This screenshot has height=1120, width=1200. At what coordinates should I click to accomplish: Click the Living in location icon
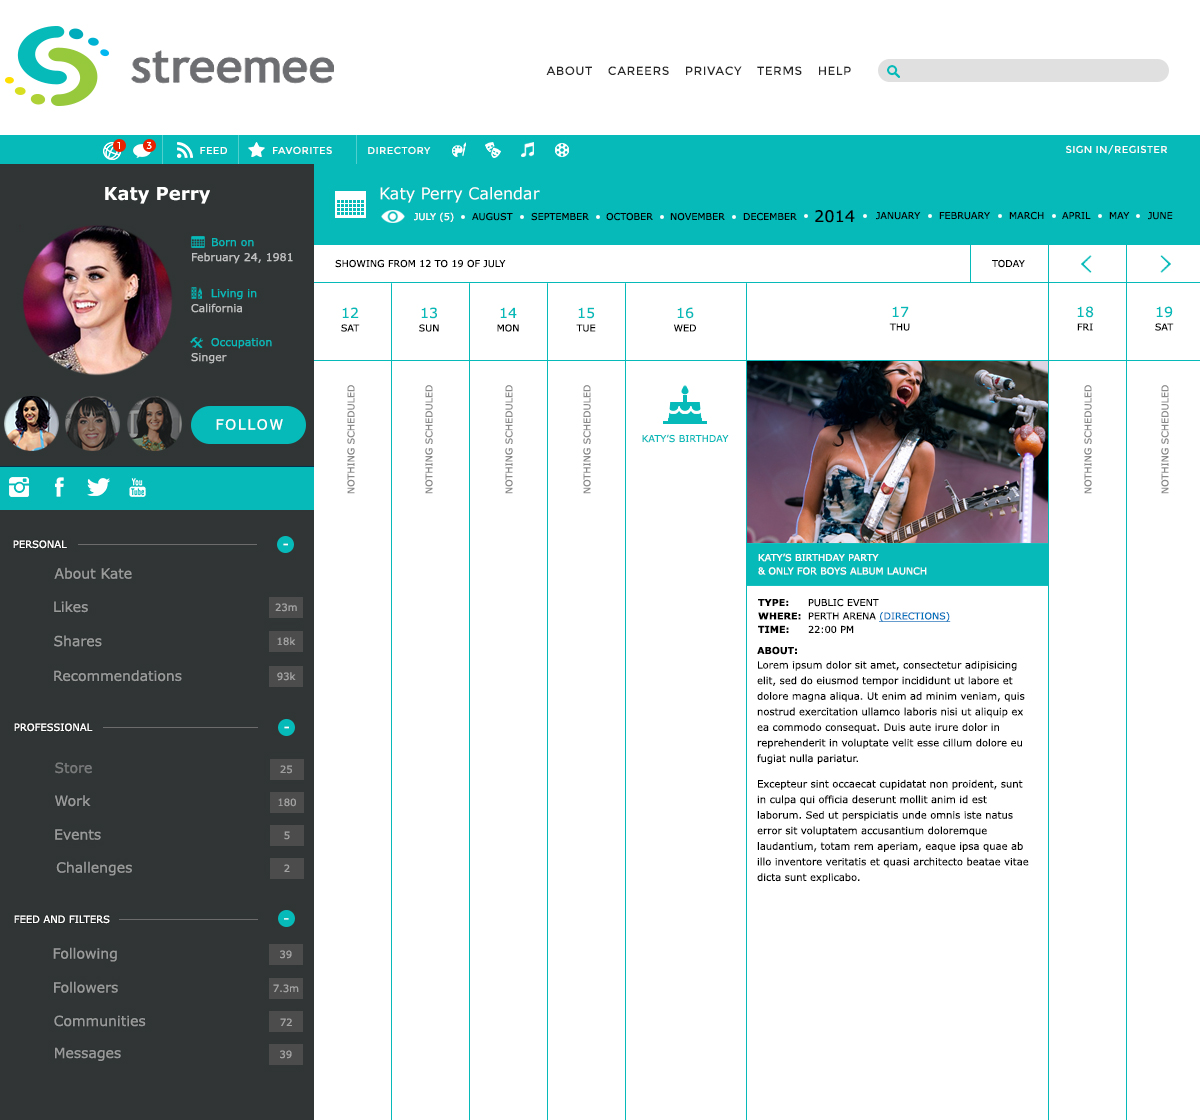(197, 293)
